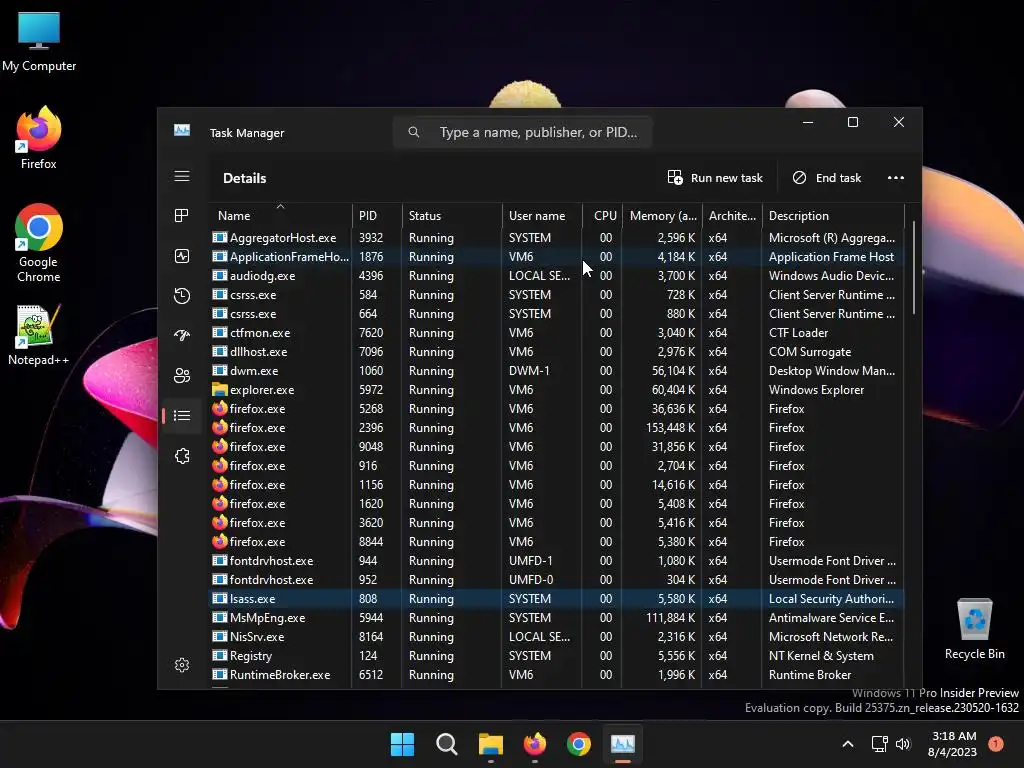Open File Explorer from taskbar
The height and width of the screenshot is (768, 1024).
(x=490, y=744)
